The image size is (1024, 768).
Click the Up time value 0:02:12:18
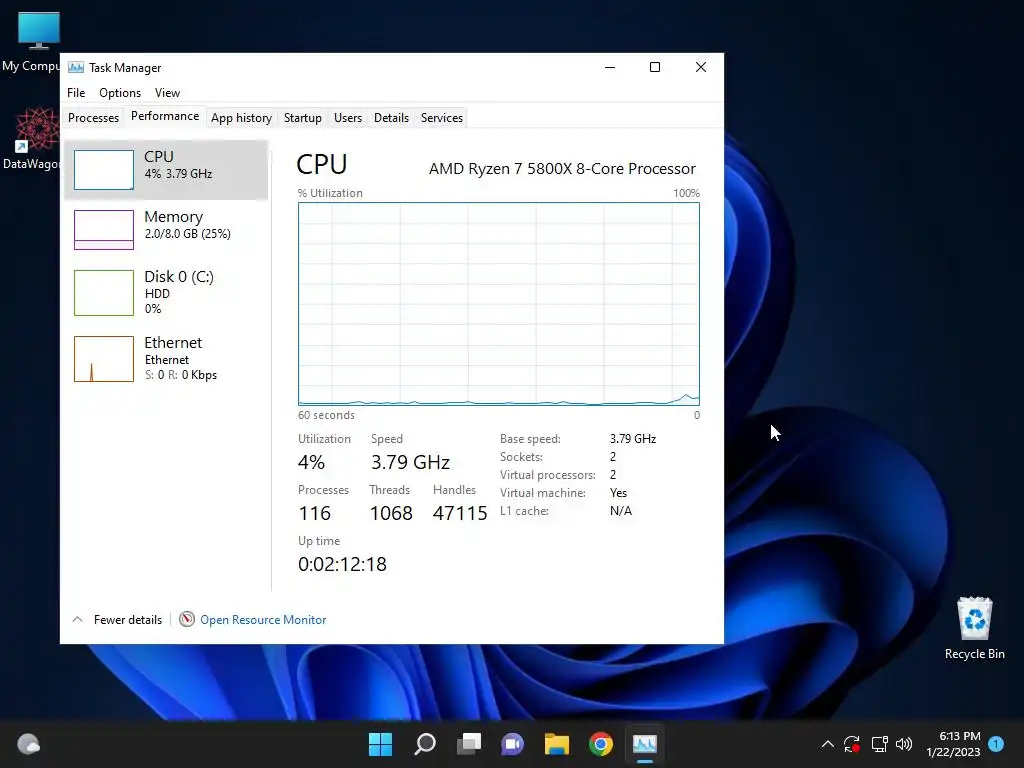[x=342, y=564]
